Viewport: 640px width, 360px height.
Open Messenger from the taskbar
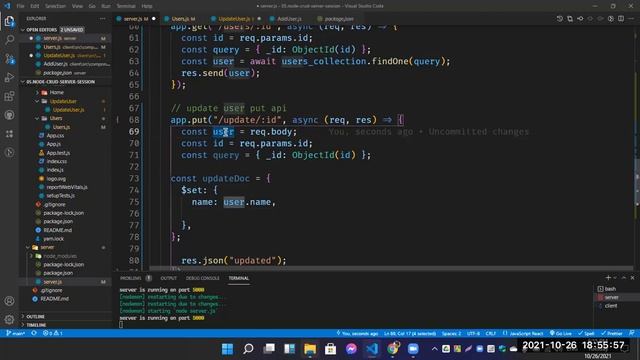[x=351, y=349]
